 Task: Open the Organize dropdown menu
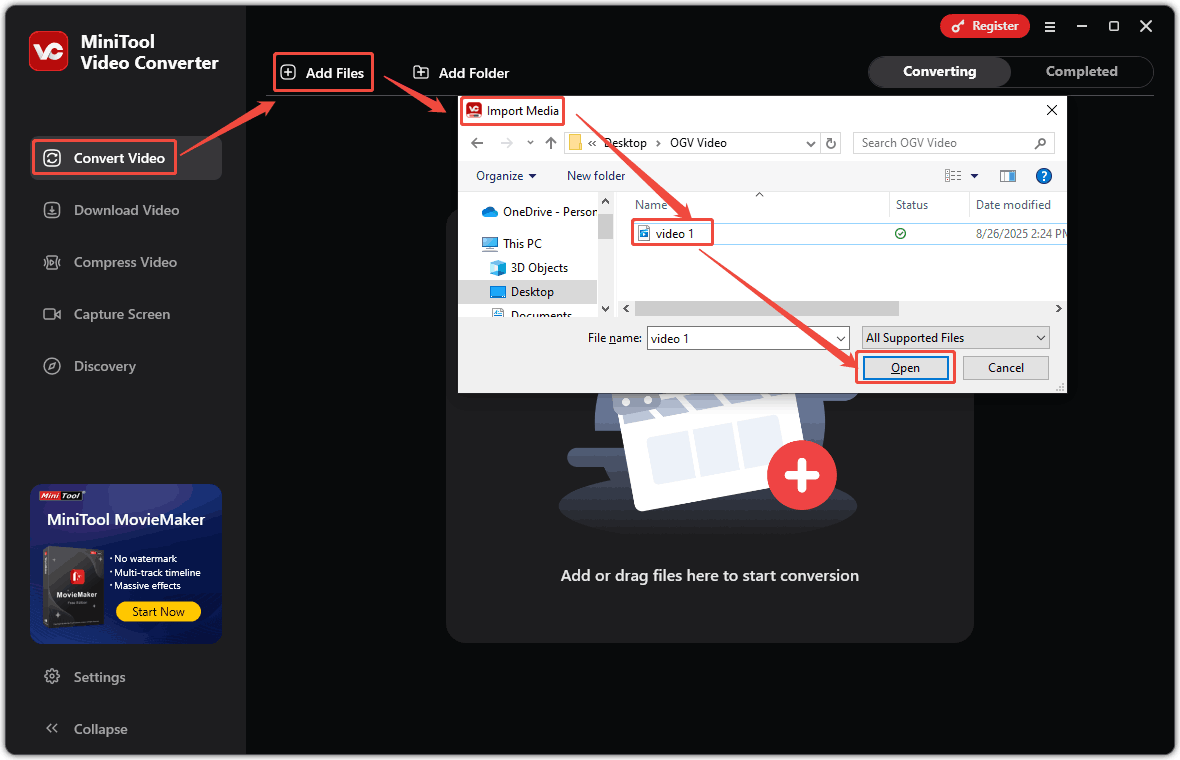coord(506,176)
